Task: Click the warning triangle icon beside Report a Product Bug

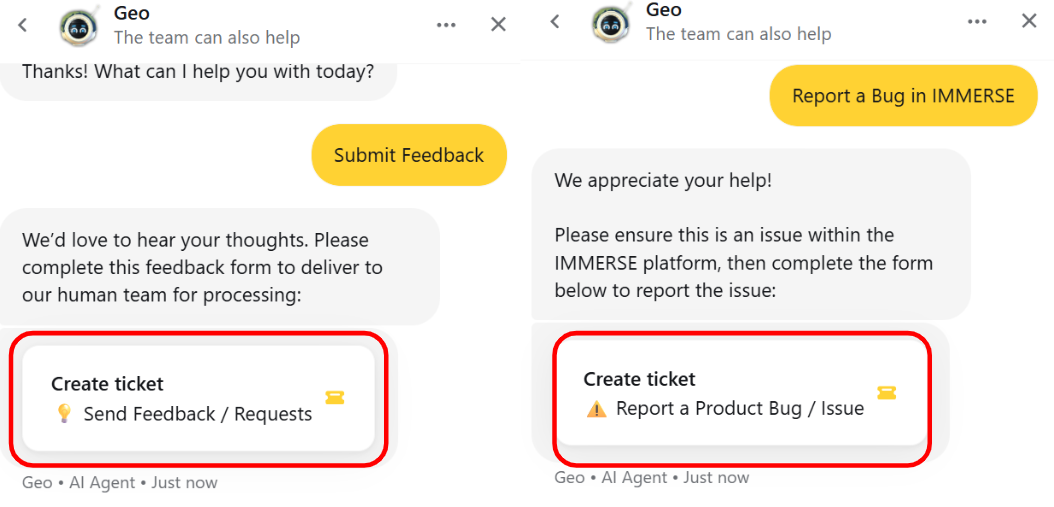Action: coord(597,409)
